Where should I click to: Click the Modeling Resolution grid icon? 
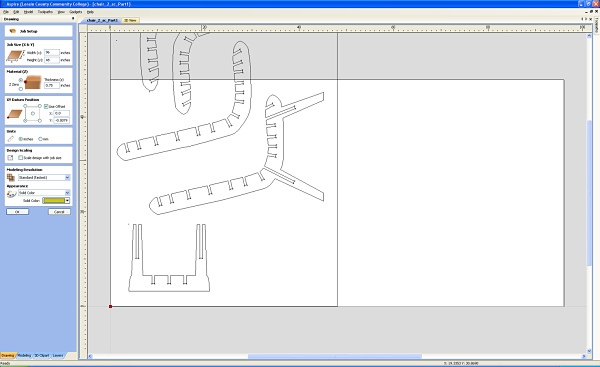[11, 177]
